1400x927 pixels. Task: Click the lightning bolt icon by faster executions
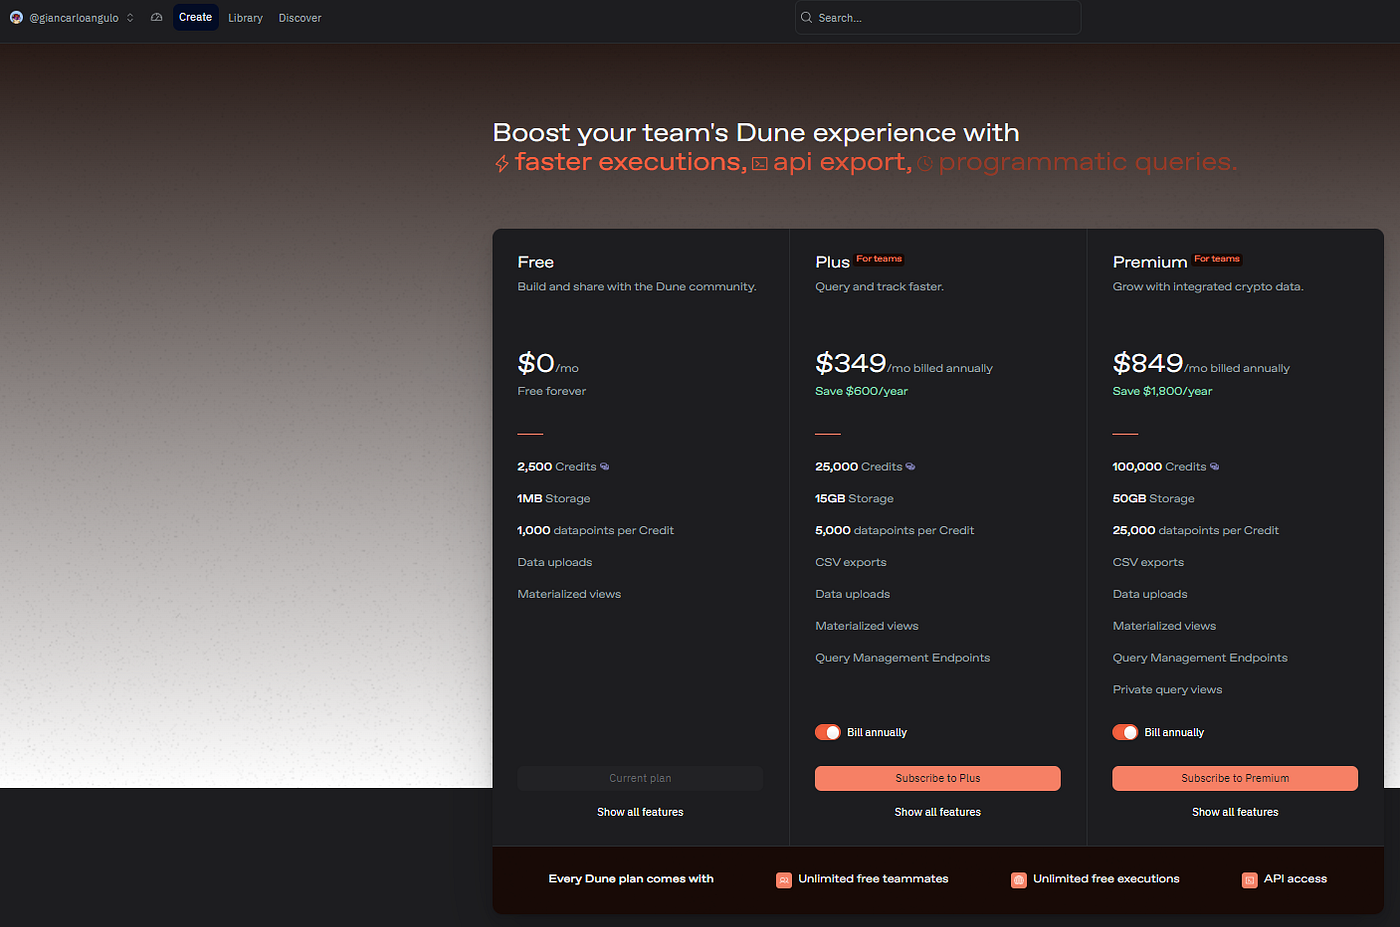502,163
